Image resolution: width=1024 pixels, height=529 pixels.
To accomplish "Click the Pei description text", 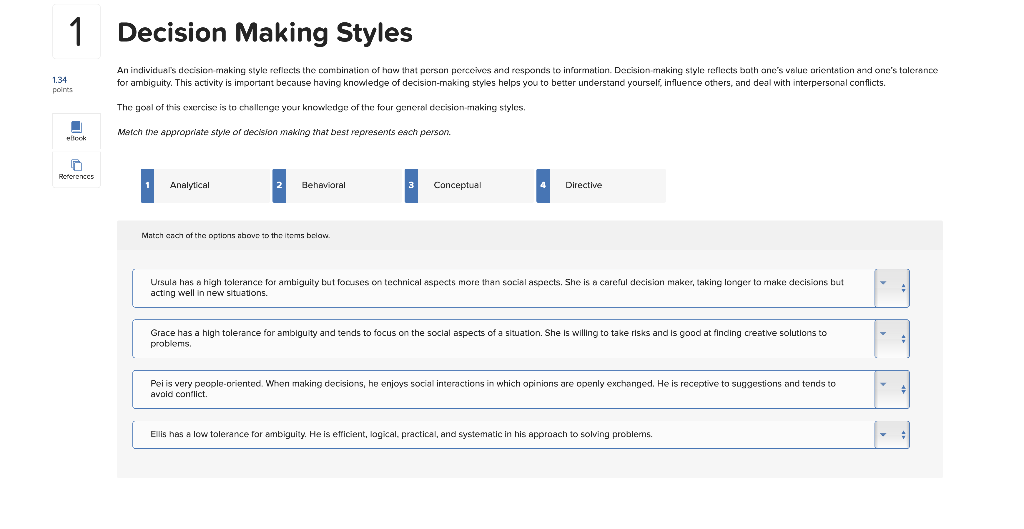I will pyautogui.click(x=492, y=389).
